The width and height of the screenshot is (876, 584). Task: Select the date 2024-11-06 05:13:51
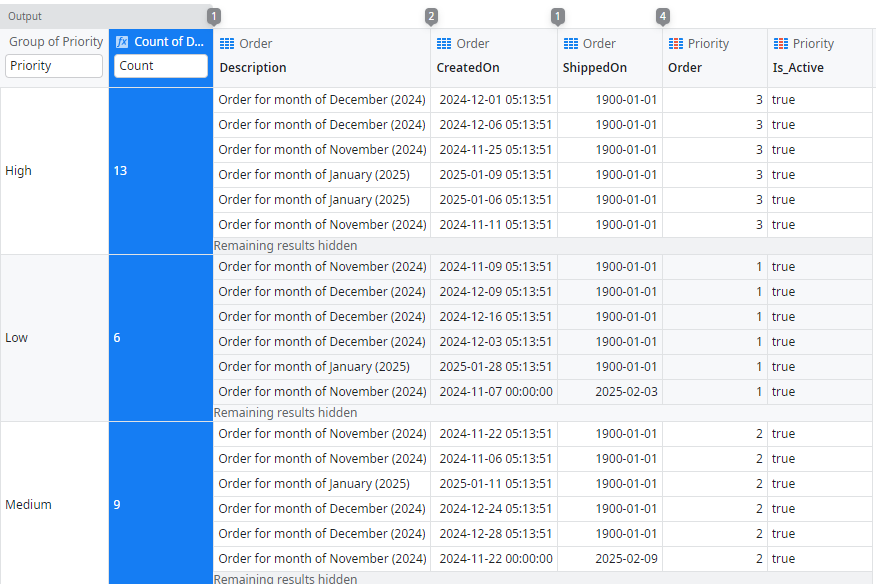496,459
